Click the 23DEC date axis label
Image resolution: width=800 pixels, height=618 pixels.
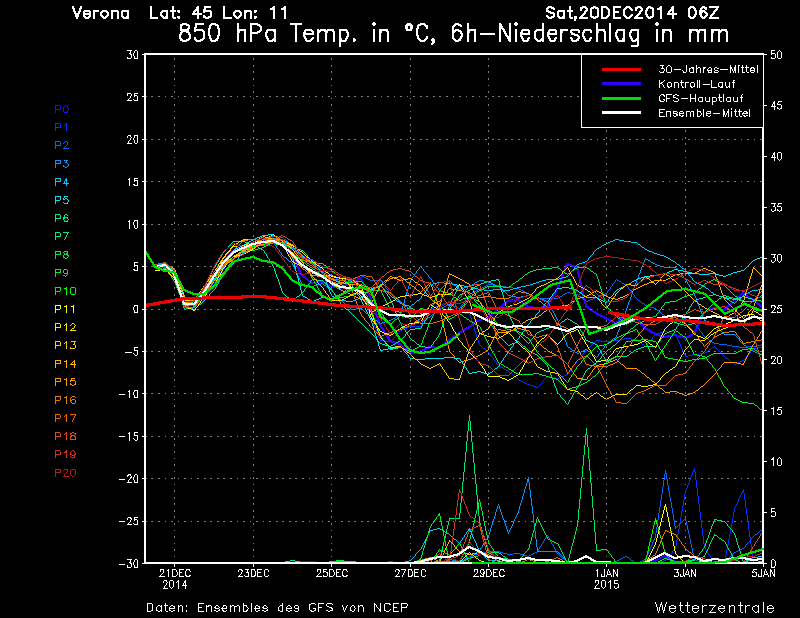[x=253, y=574]
